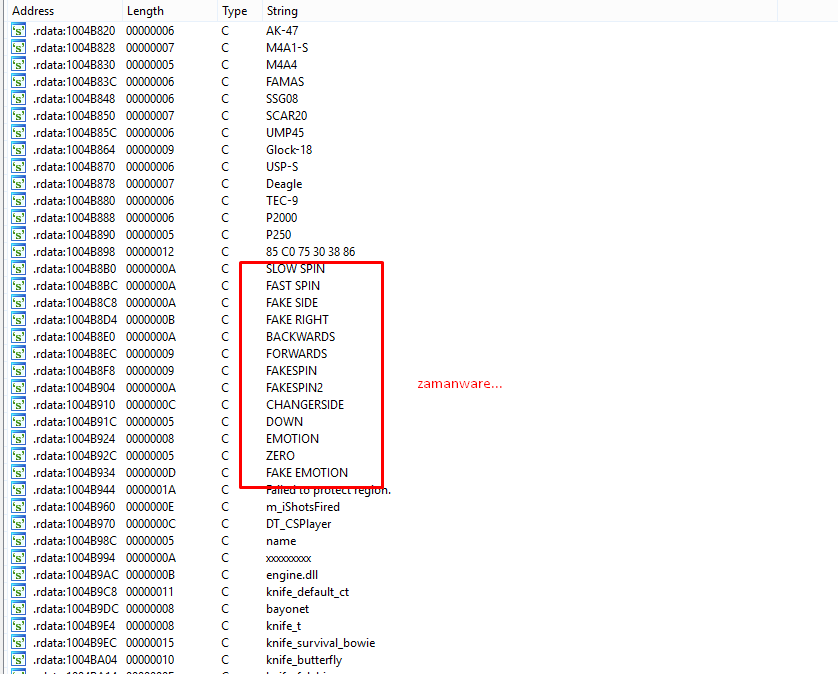Click the string icon beside Deagle row

pyautogui.click(x=18, y=184)
